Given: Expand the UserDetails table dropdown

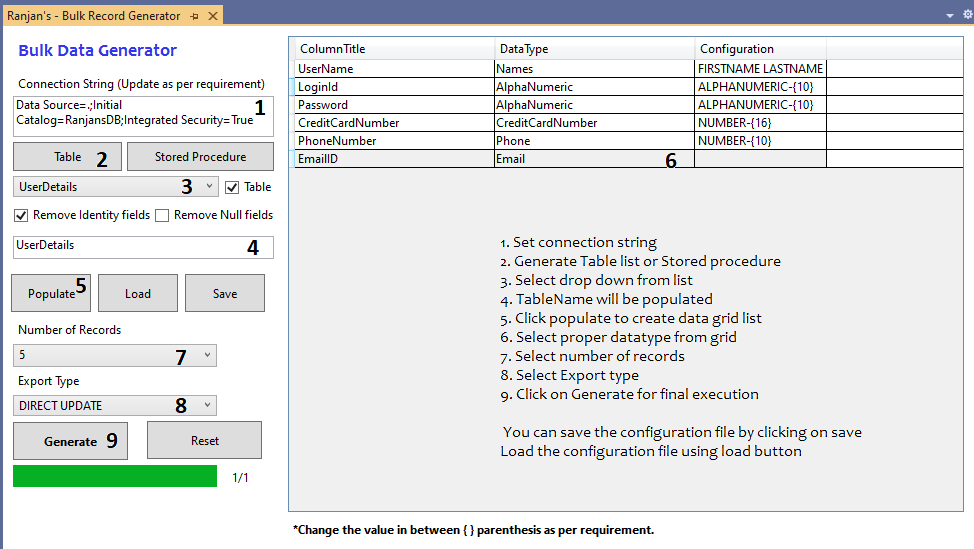Looking at the screenshot, I should click(208, 186).
